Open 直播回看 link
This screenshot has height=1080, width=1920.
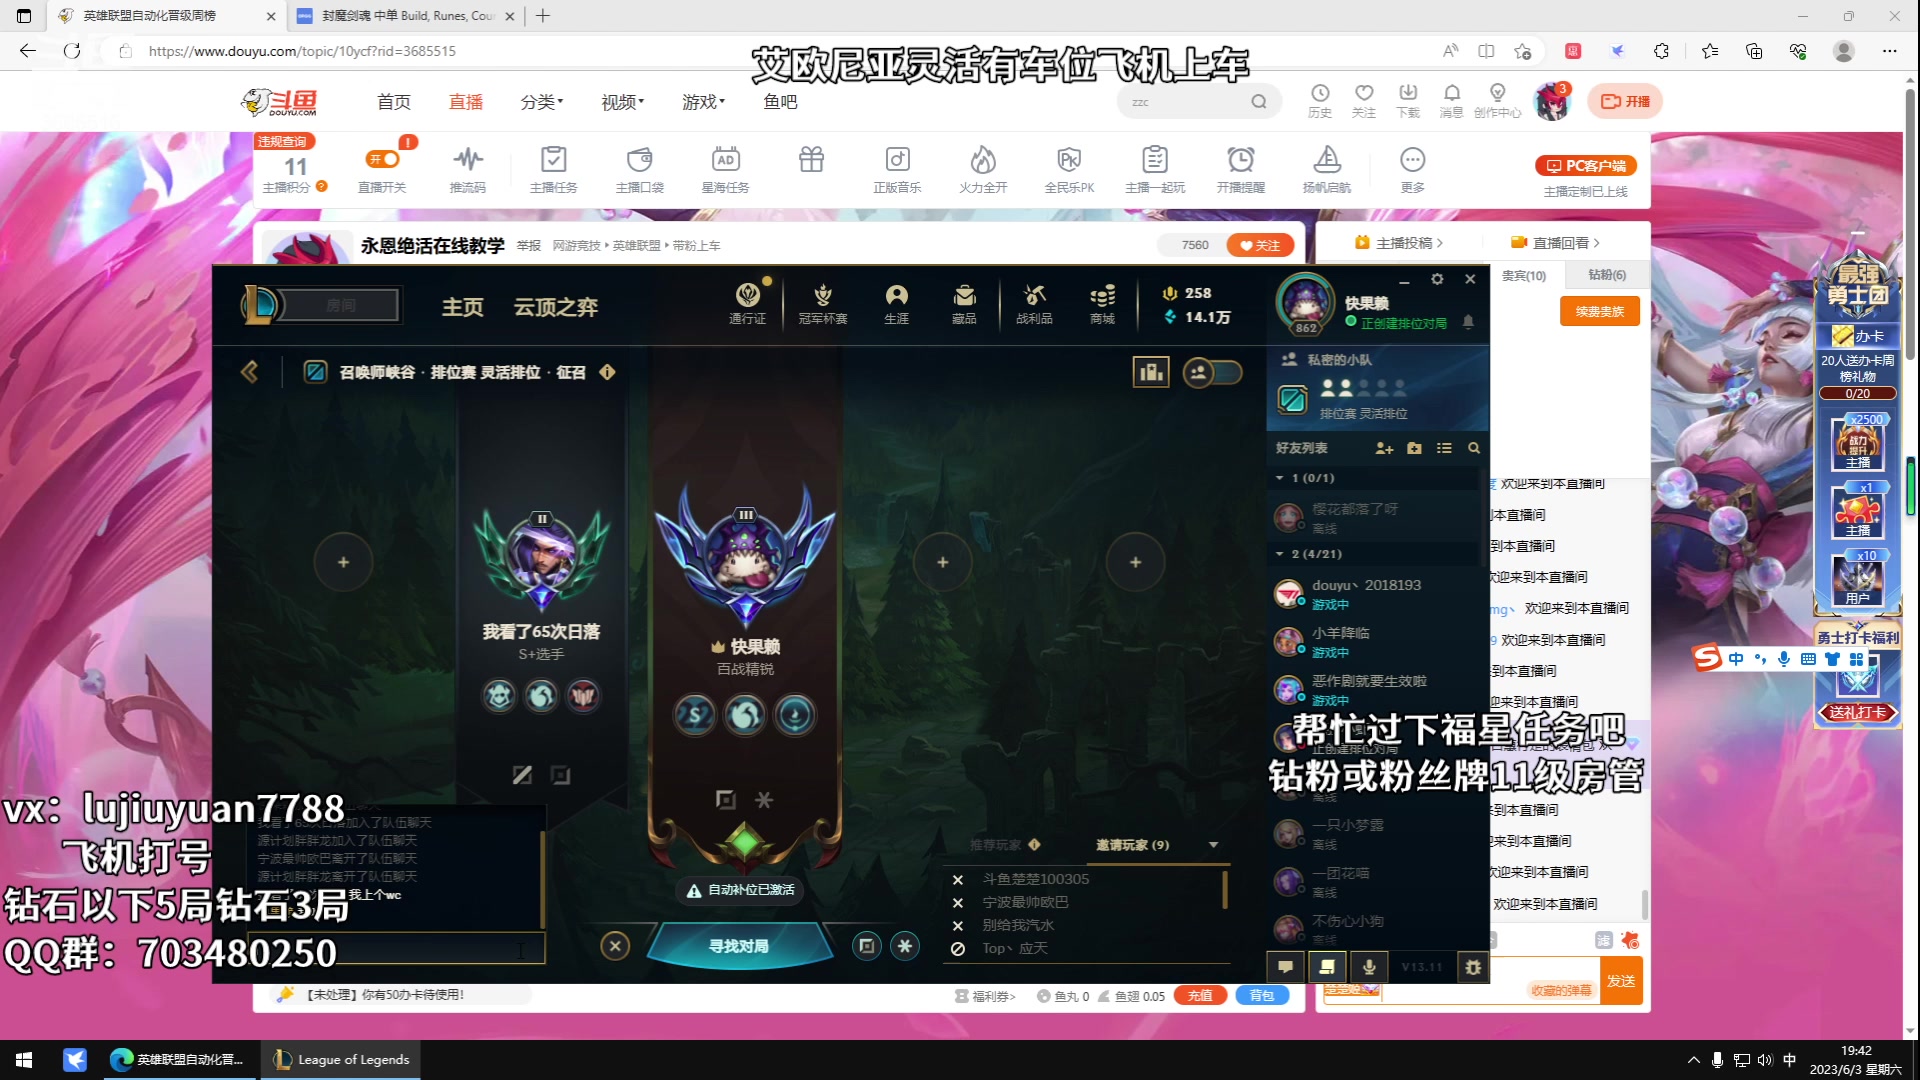(1556, 243)
